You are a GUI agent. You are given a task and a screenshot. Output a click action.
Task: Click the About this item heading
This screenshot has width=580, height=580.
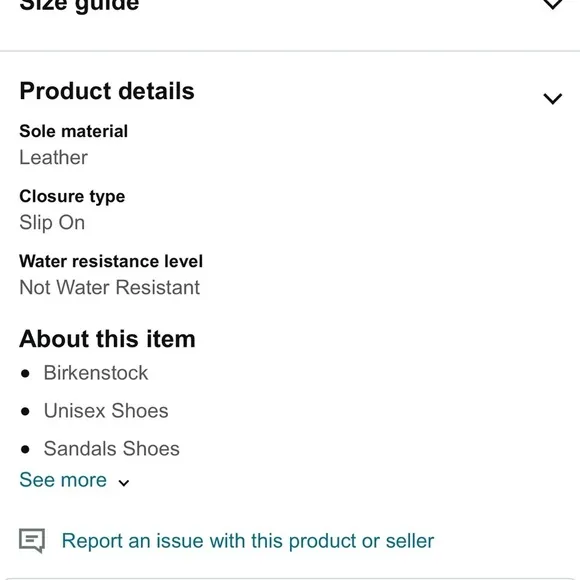point(107,339)
